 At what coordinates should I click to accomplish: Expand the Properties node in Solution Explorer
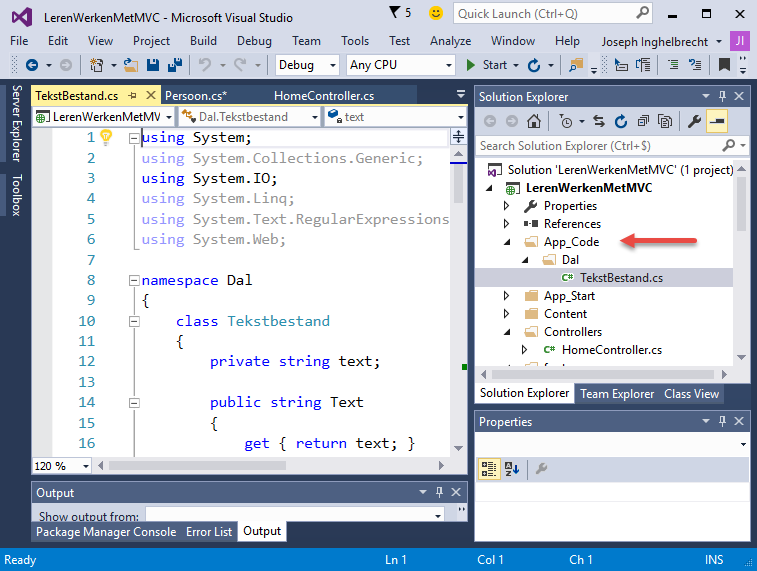click(x=506, y=206)
